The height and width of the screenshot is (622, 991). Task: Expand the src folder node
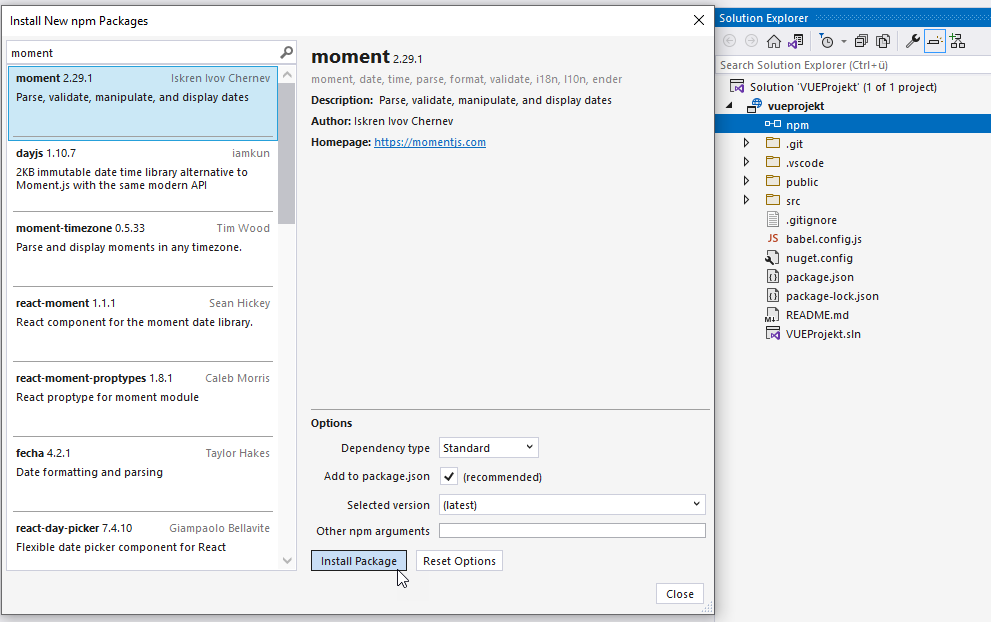pyautogui.click(x=746, y=201)
